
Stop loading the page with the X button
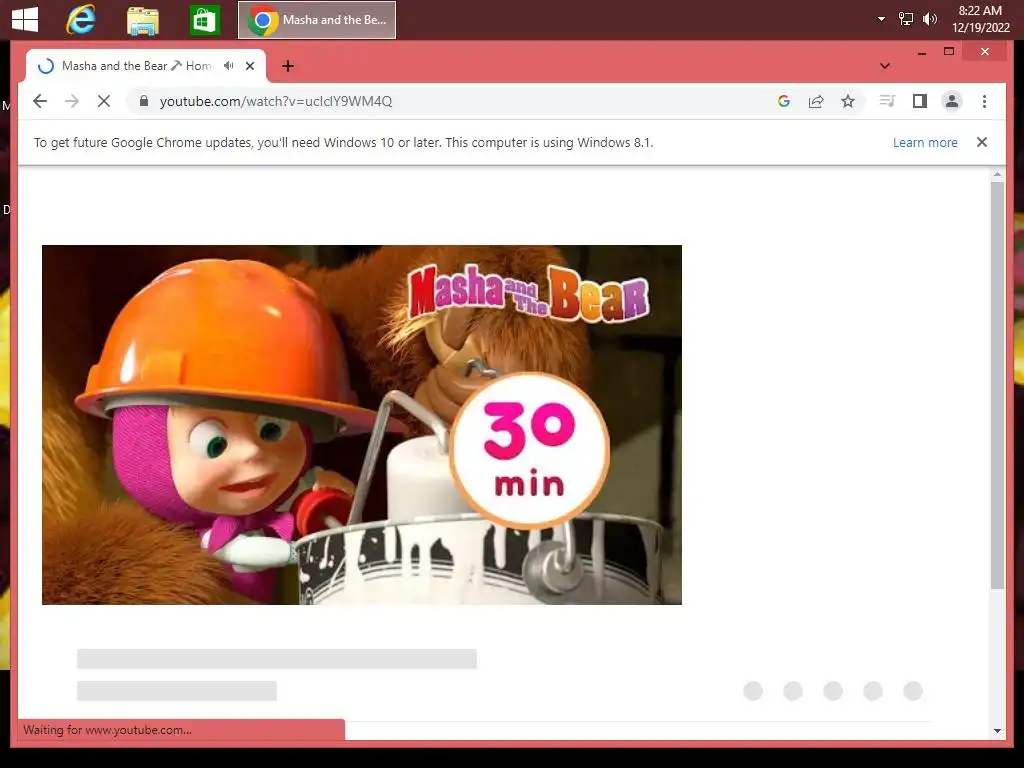[x=104, y=101]
